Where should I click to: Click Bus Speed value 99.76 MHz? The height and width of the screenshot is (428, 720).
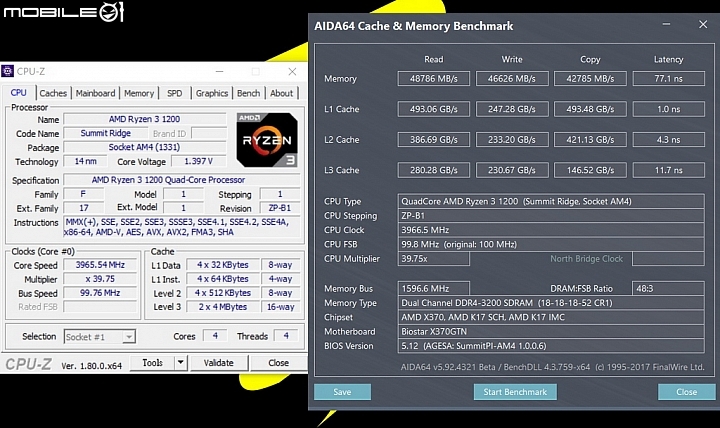tap(100, 293)
